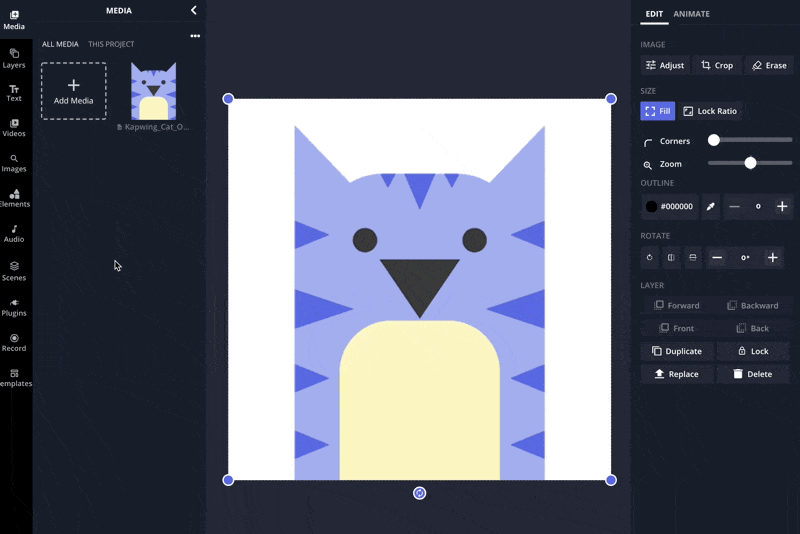Click the black #000000 outline color swatch

tap(652, 206)
